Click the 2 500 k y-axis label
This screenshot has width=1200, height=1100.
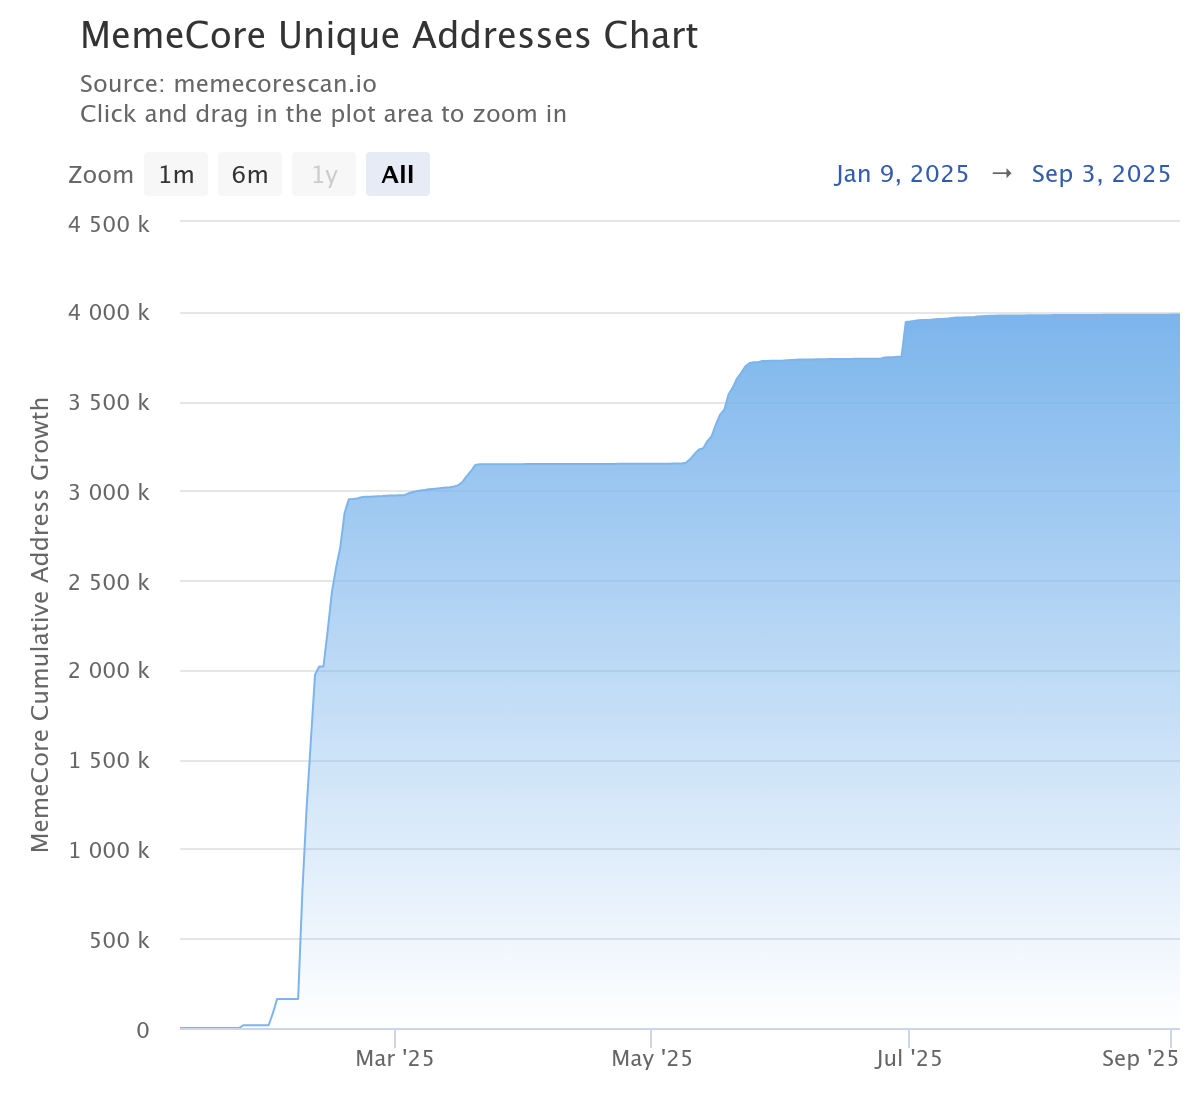[x=108, y=582]
